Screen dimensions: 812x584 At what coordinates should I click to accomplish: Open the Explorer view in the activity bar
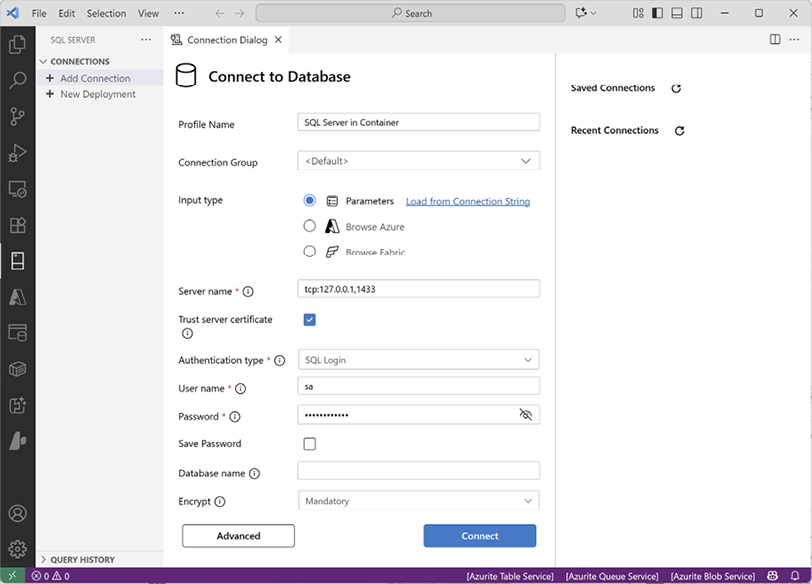17,46
